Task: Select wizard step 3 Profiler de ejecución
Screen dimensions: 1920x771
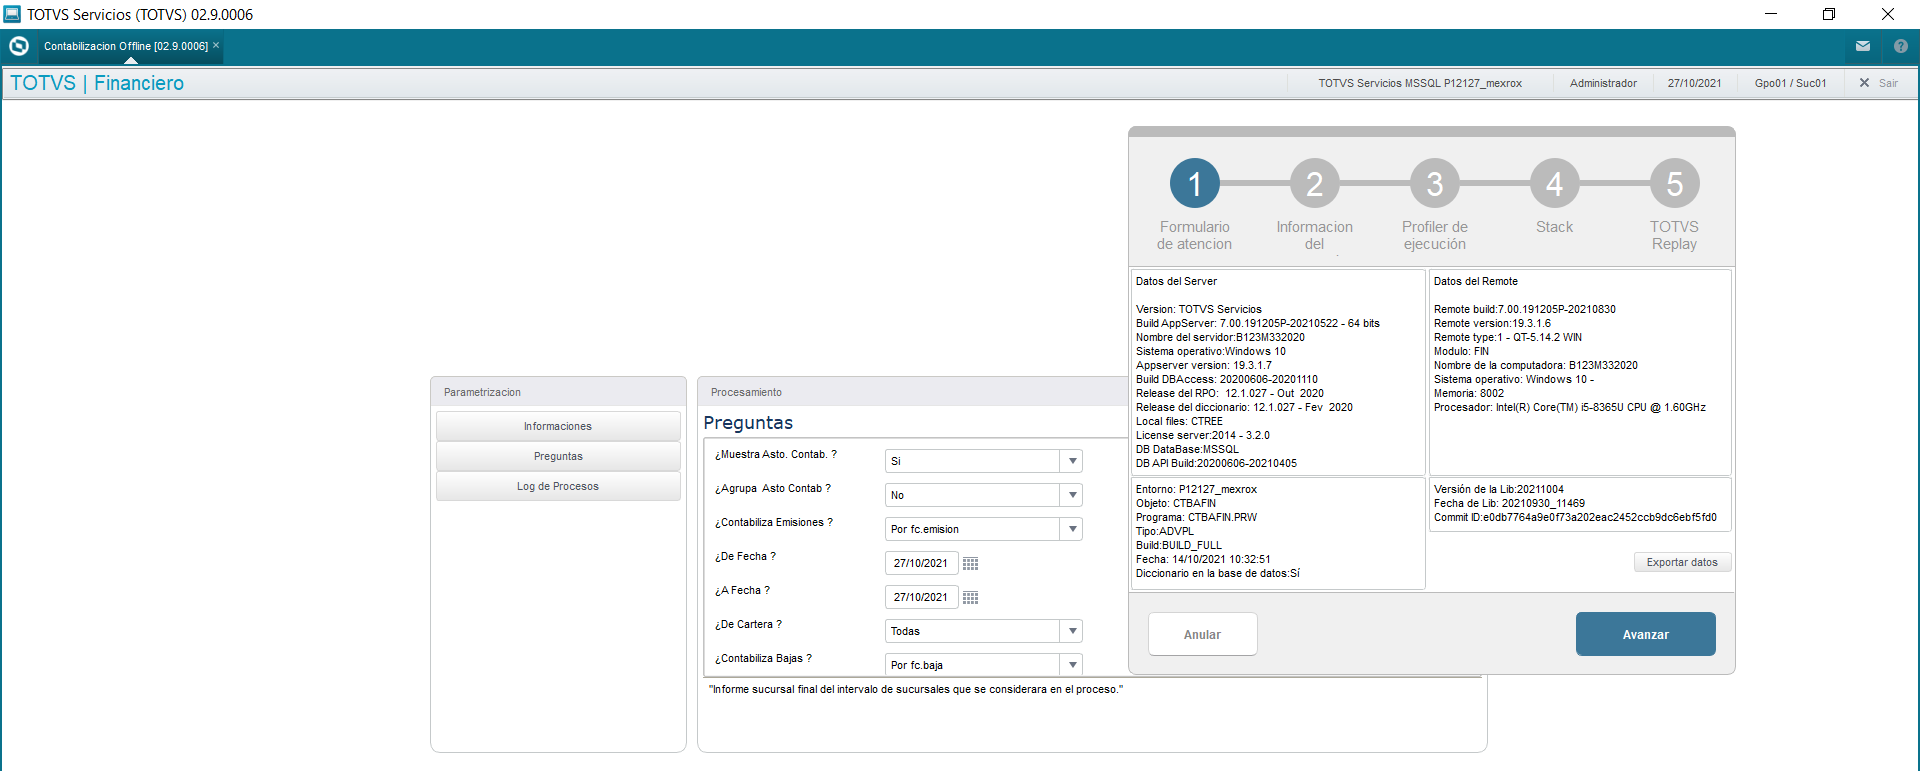Action: [x=1434, y=184]
